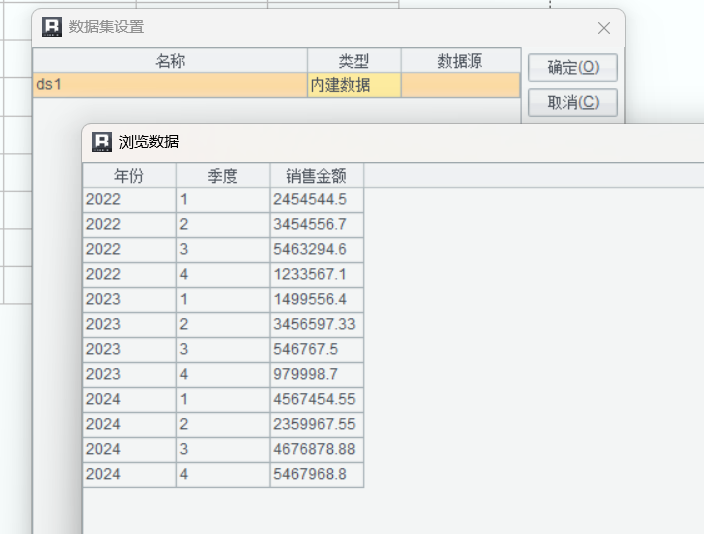Select the ds1 dataset row
The width and height of the screenshot is (704, 534).
point(170,85)
